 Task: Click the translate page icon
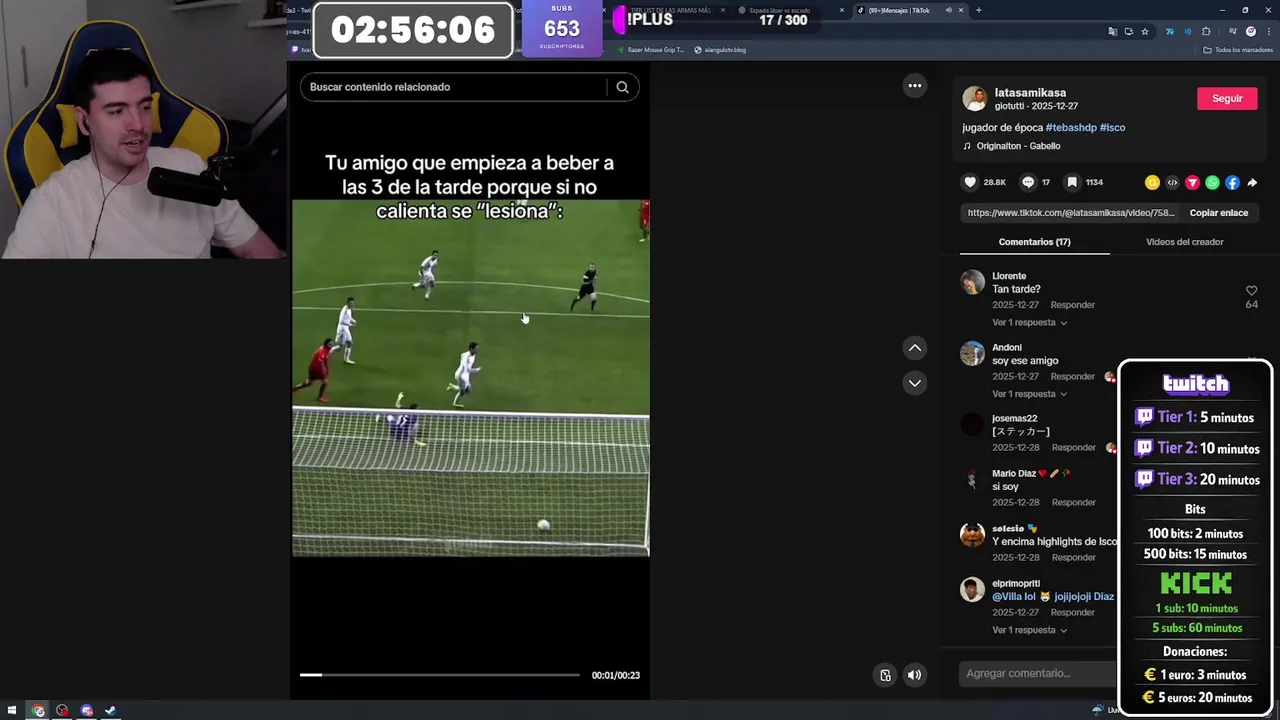tap(1113, 31)
